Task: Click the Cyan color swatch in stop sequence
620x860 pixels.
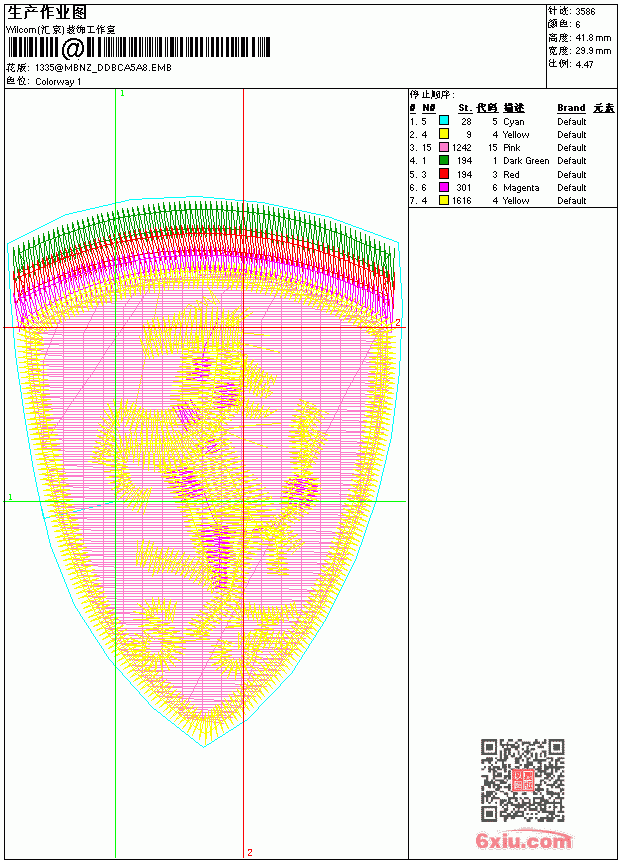Action: point(444,121)
